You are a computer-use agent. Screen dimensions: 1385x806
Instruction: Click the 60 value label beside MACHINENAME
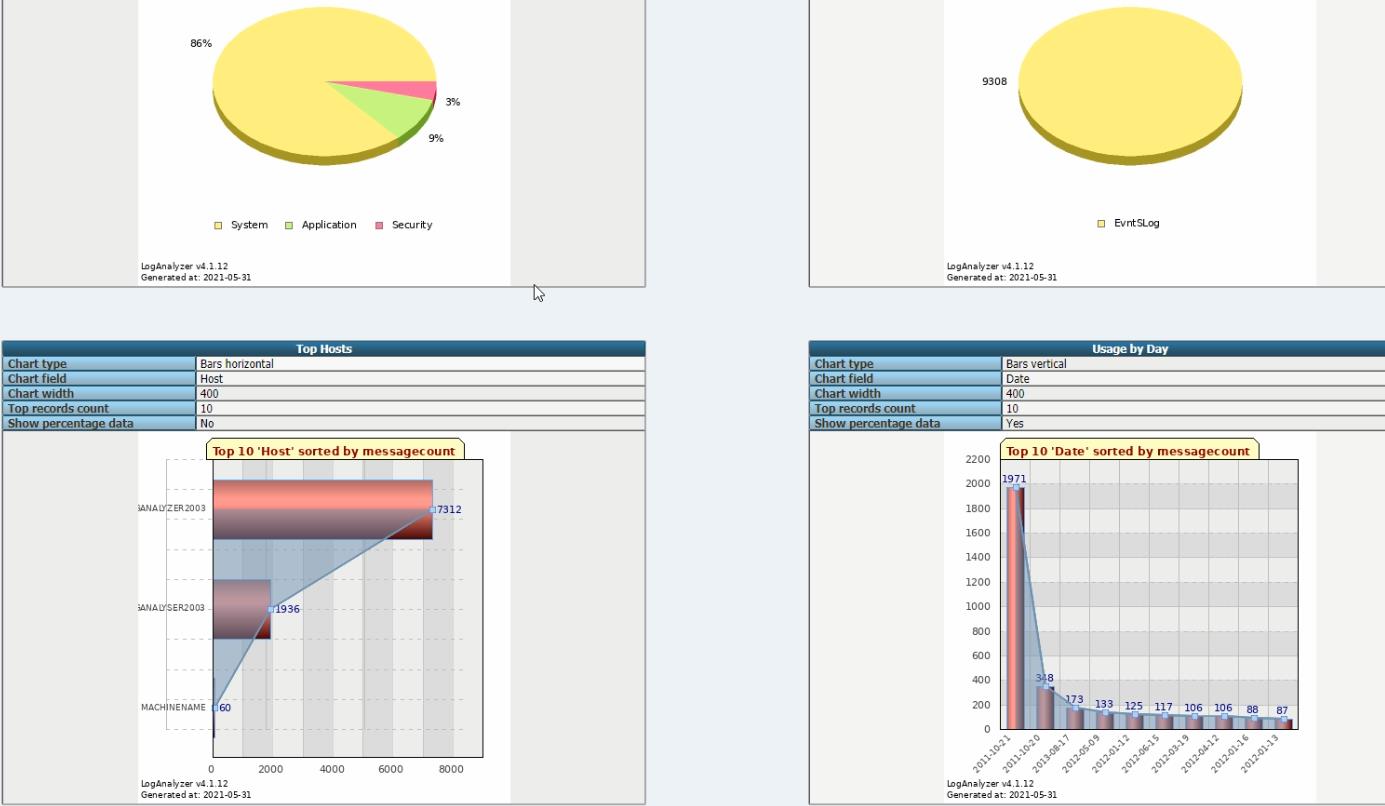(225, 708)
